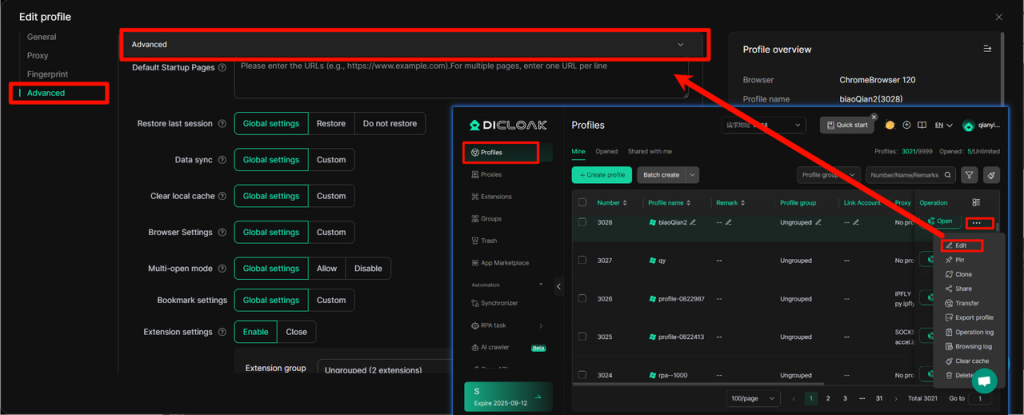Click the Number/Name/Remarks search field
1024x415 pixels.
(x=911, y=175)
